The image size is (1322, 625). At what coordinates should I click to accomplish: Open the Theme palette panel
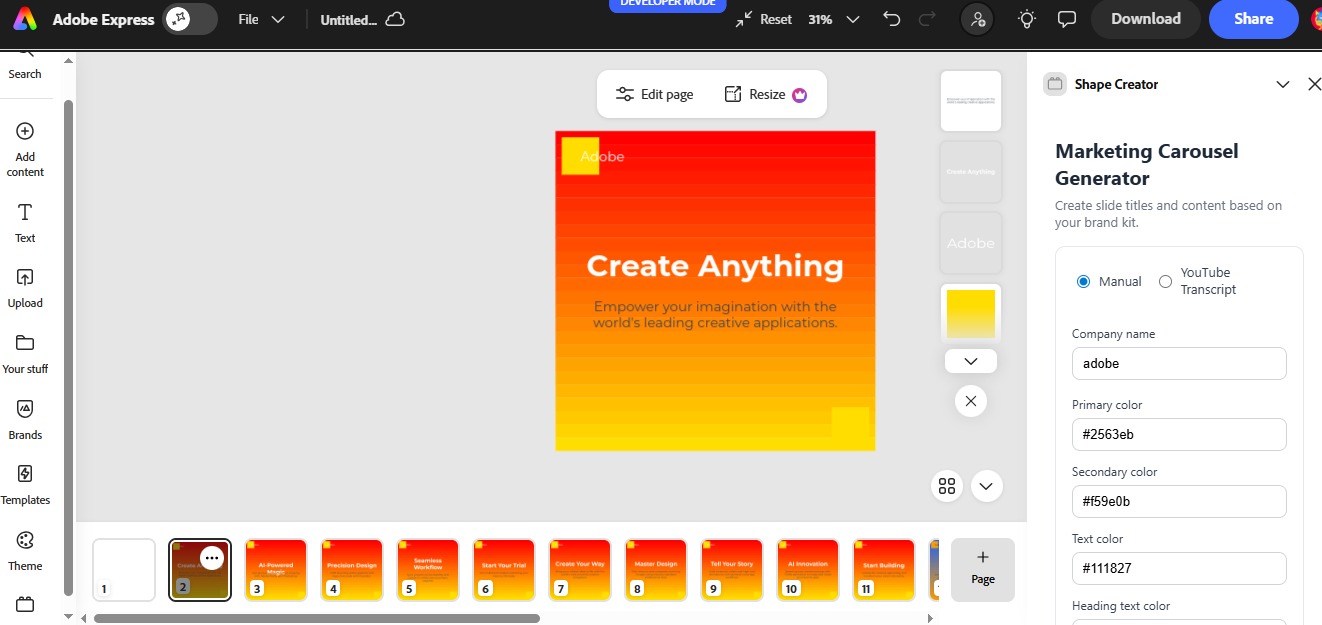point(25,551)
